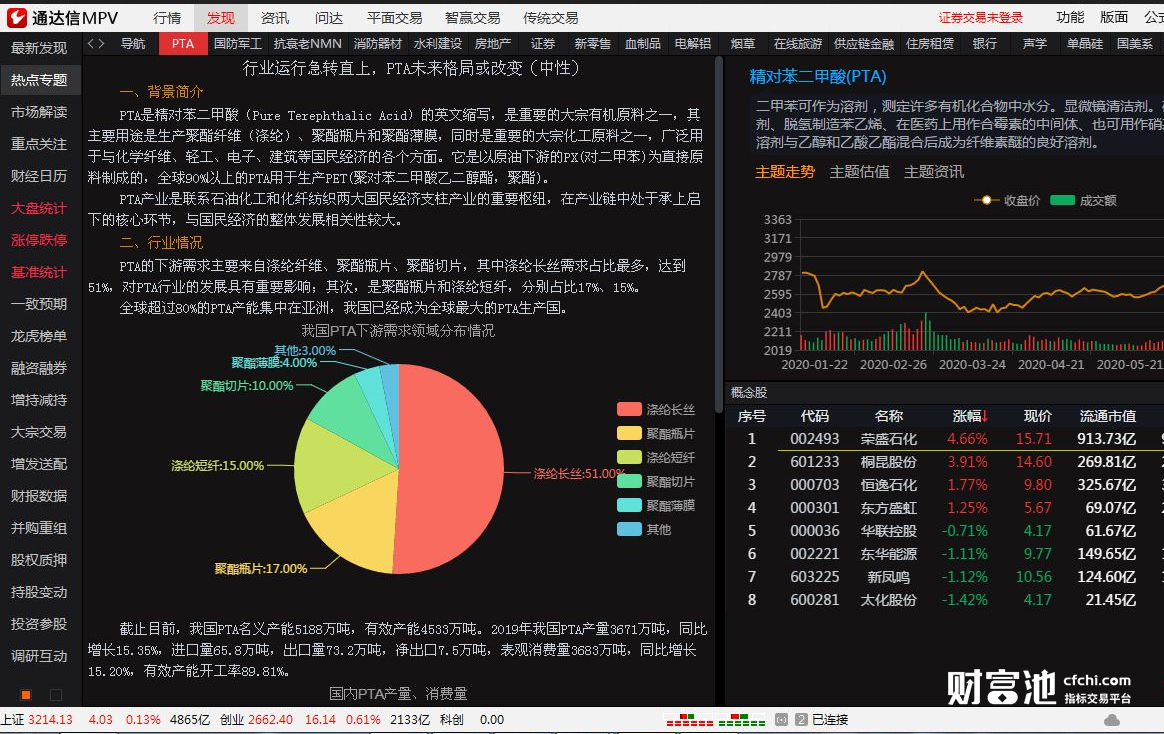Switch to 房地产 tab

[x=493, y=44]
